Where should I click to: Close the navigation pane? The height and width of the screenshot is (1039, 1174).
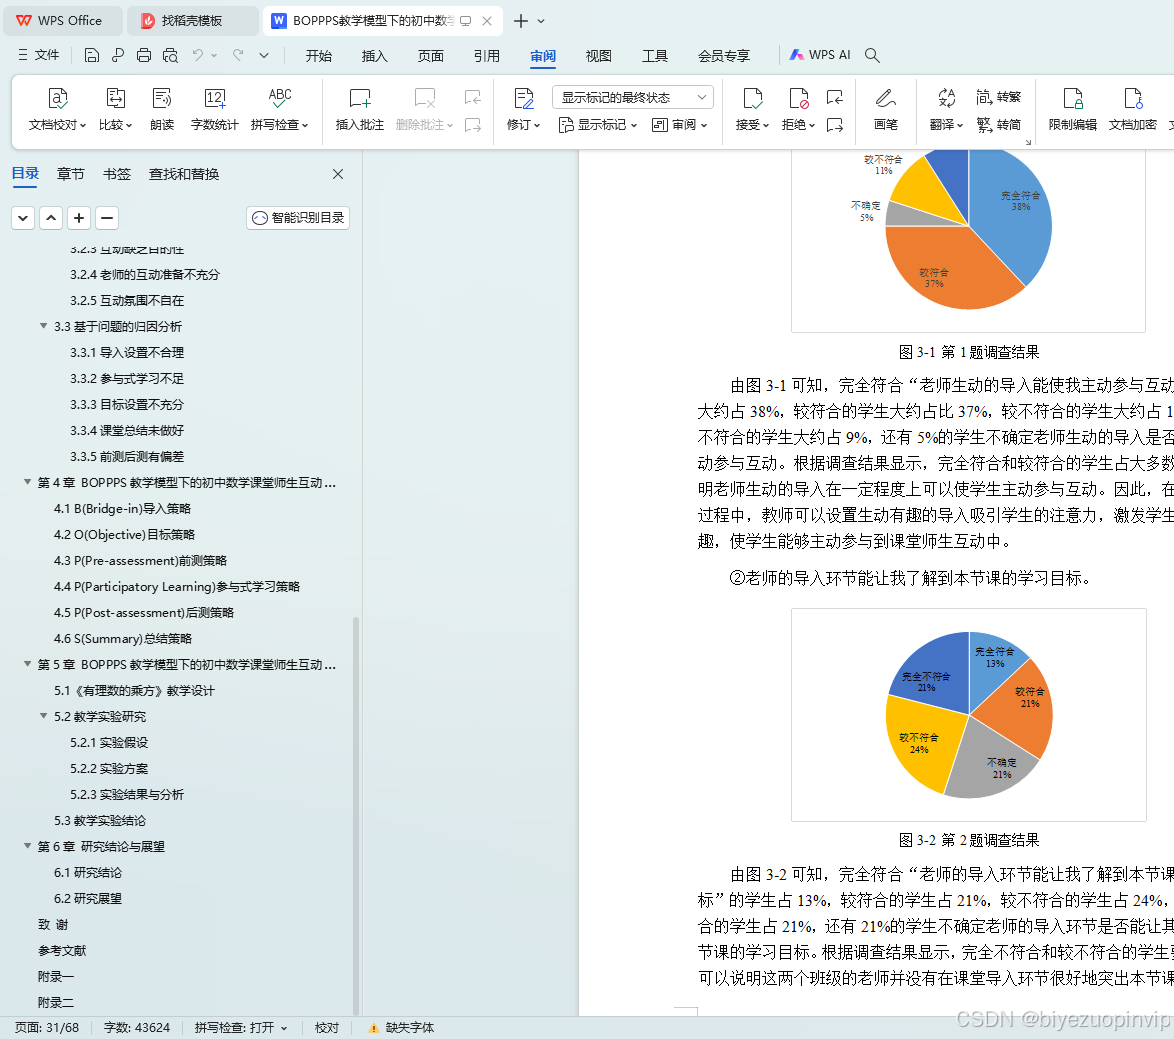click(338, 174)
